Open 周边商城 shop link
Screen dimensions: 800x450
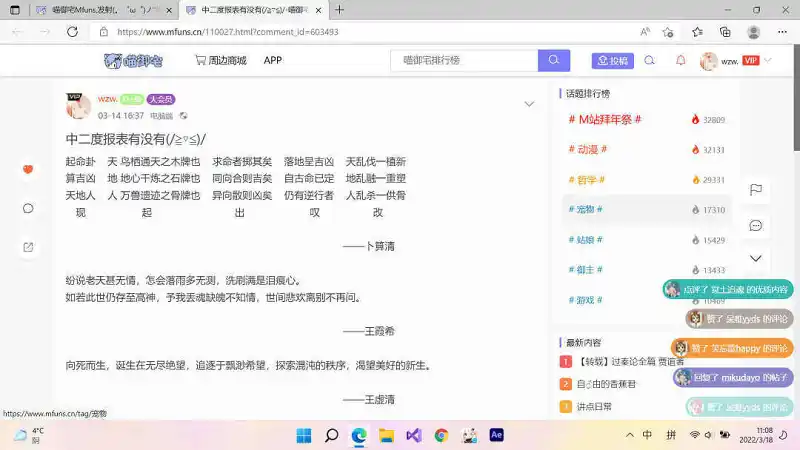pos(221,60)
